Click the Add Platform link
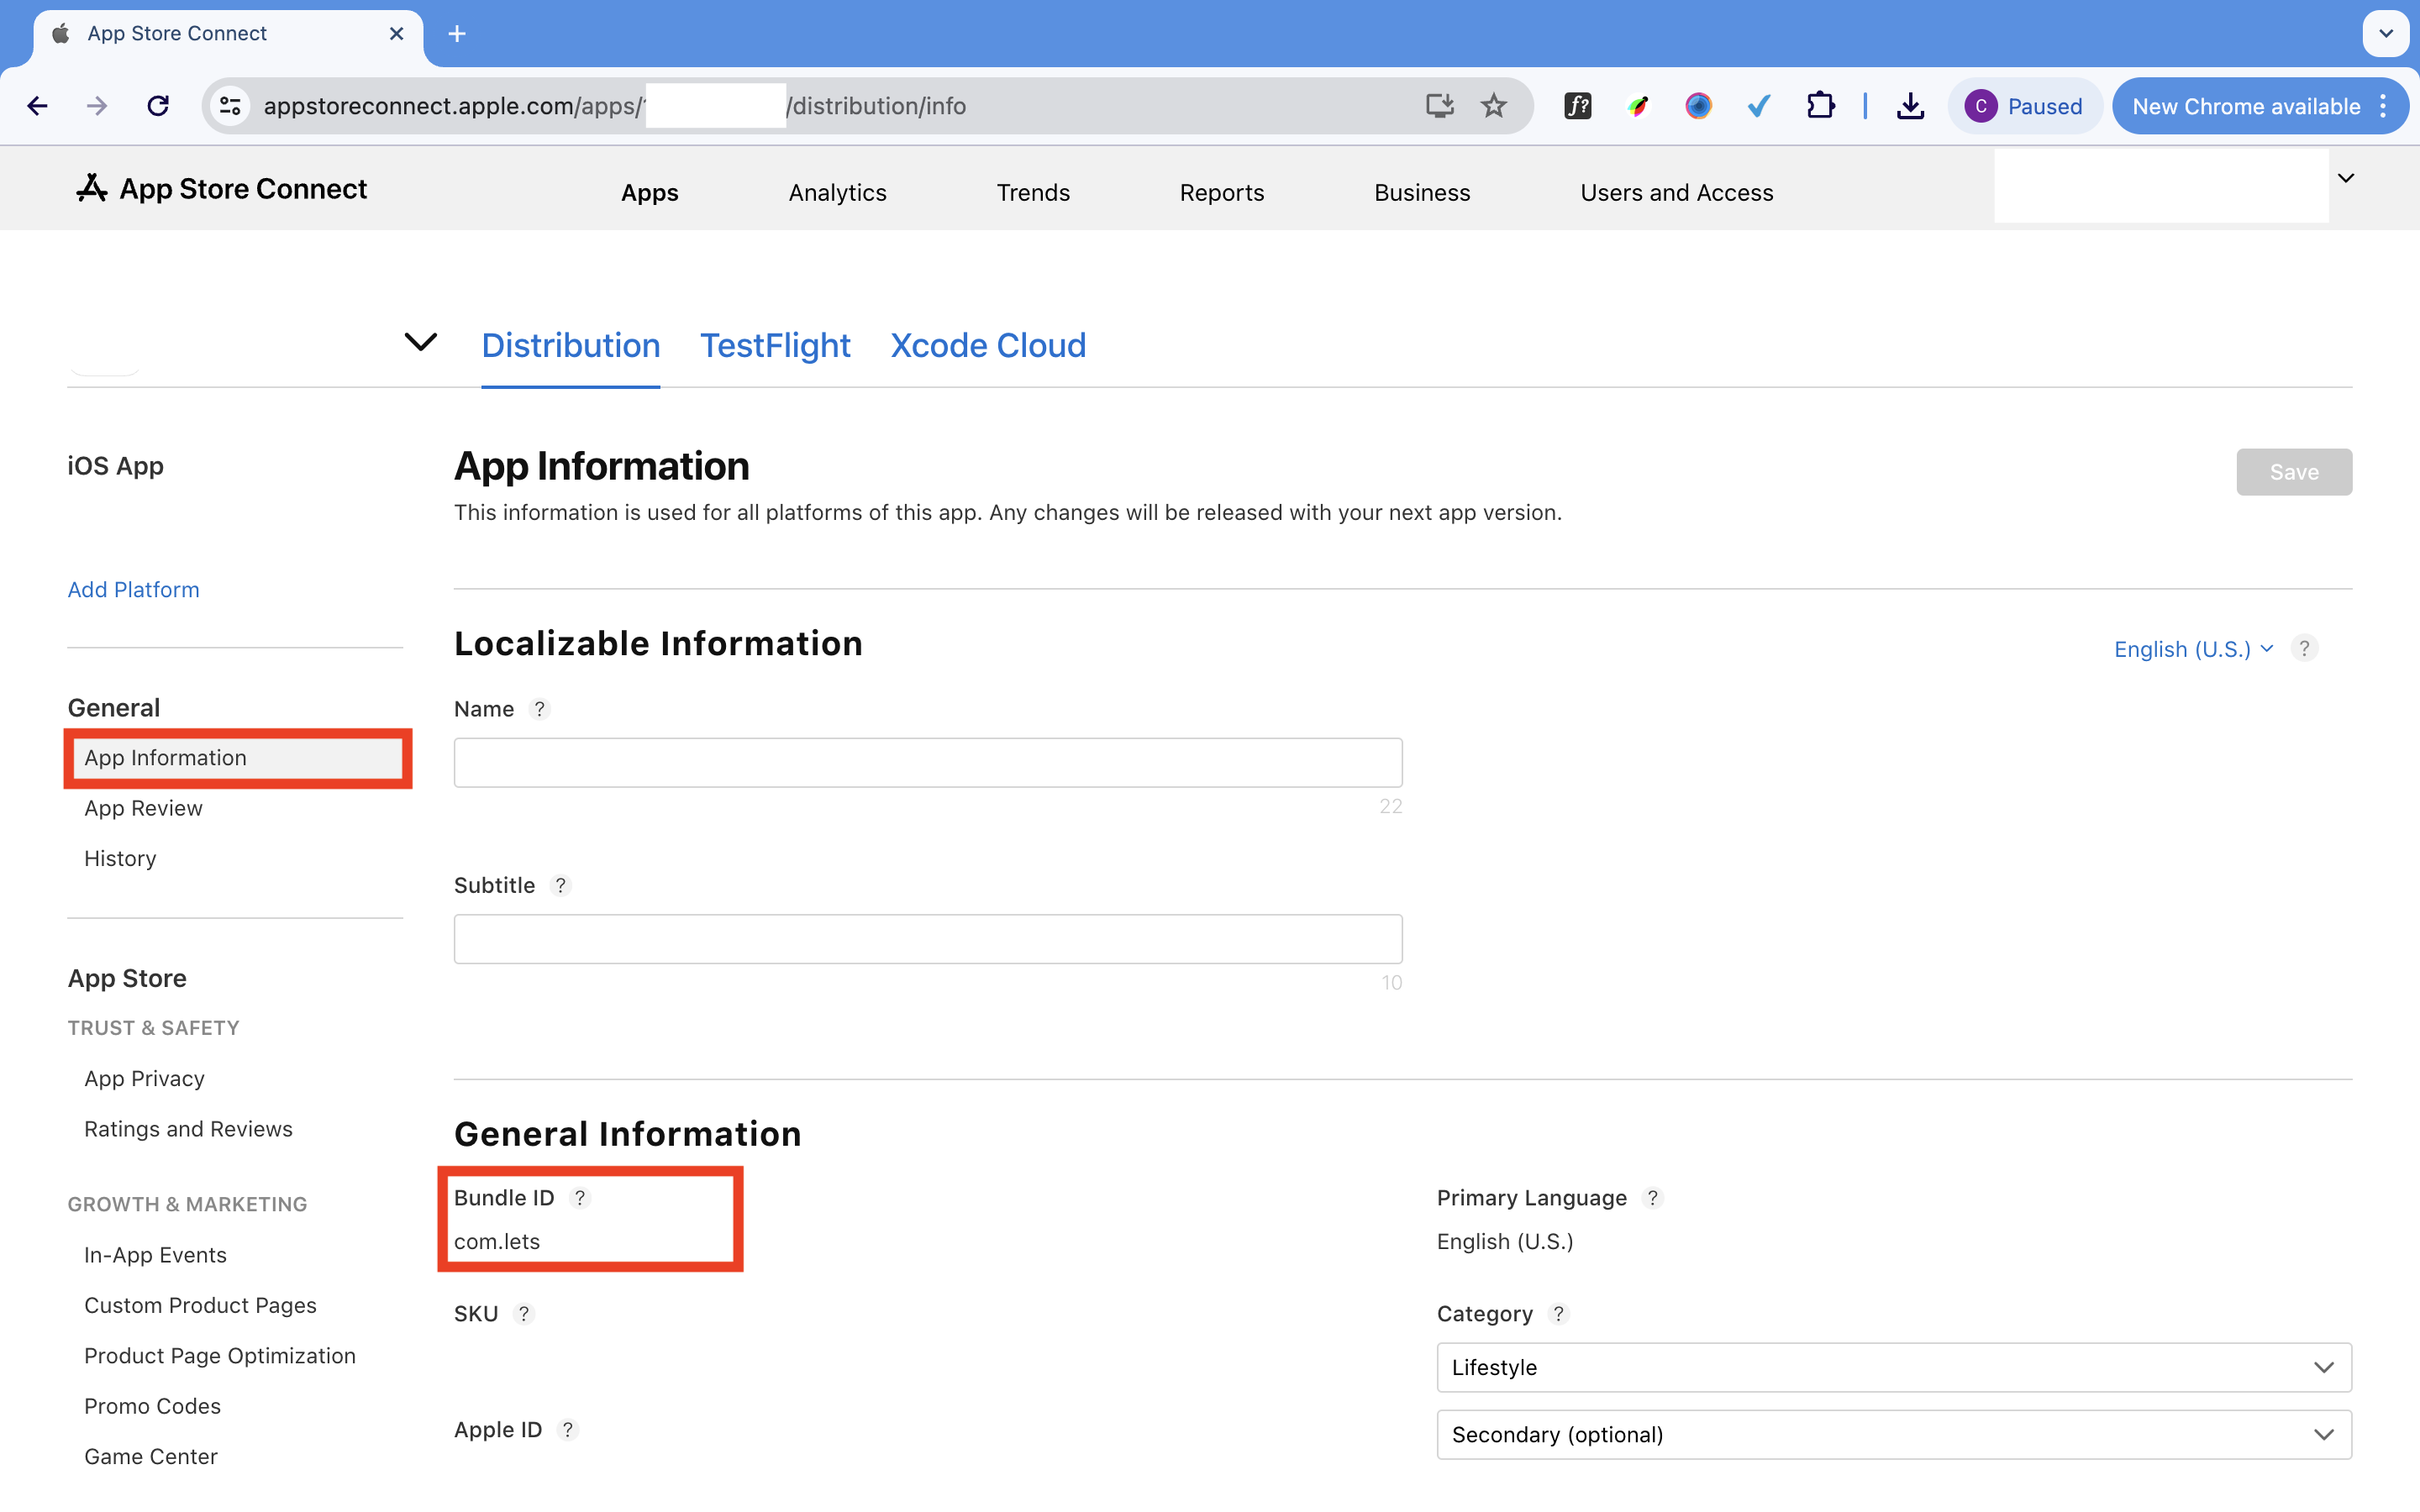This screenshot has height=1512, width=2420. 134,590
